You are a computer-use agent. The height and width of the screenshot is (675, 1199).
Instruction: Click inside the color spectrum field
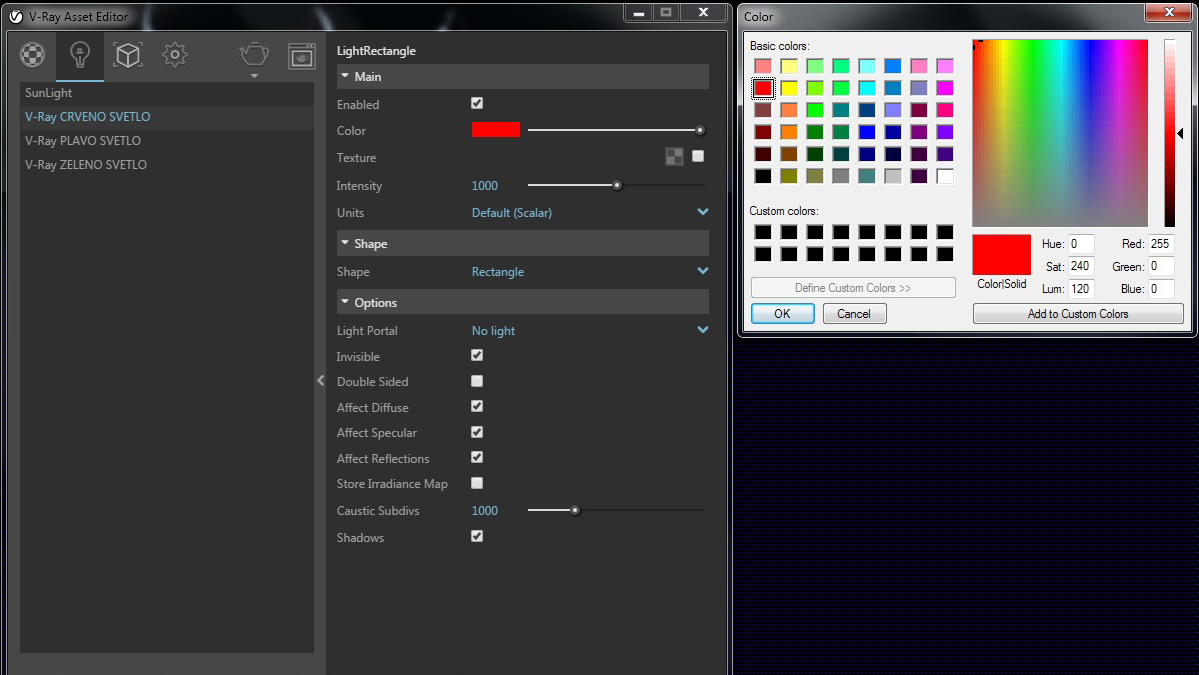pos(1060,133)
